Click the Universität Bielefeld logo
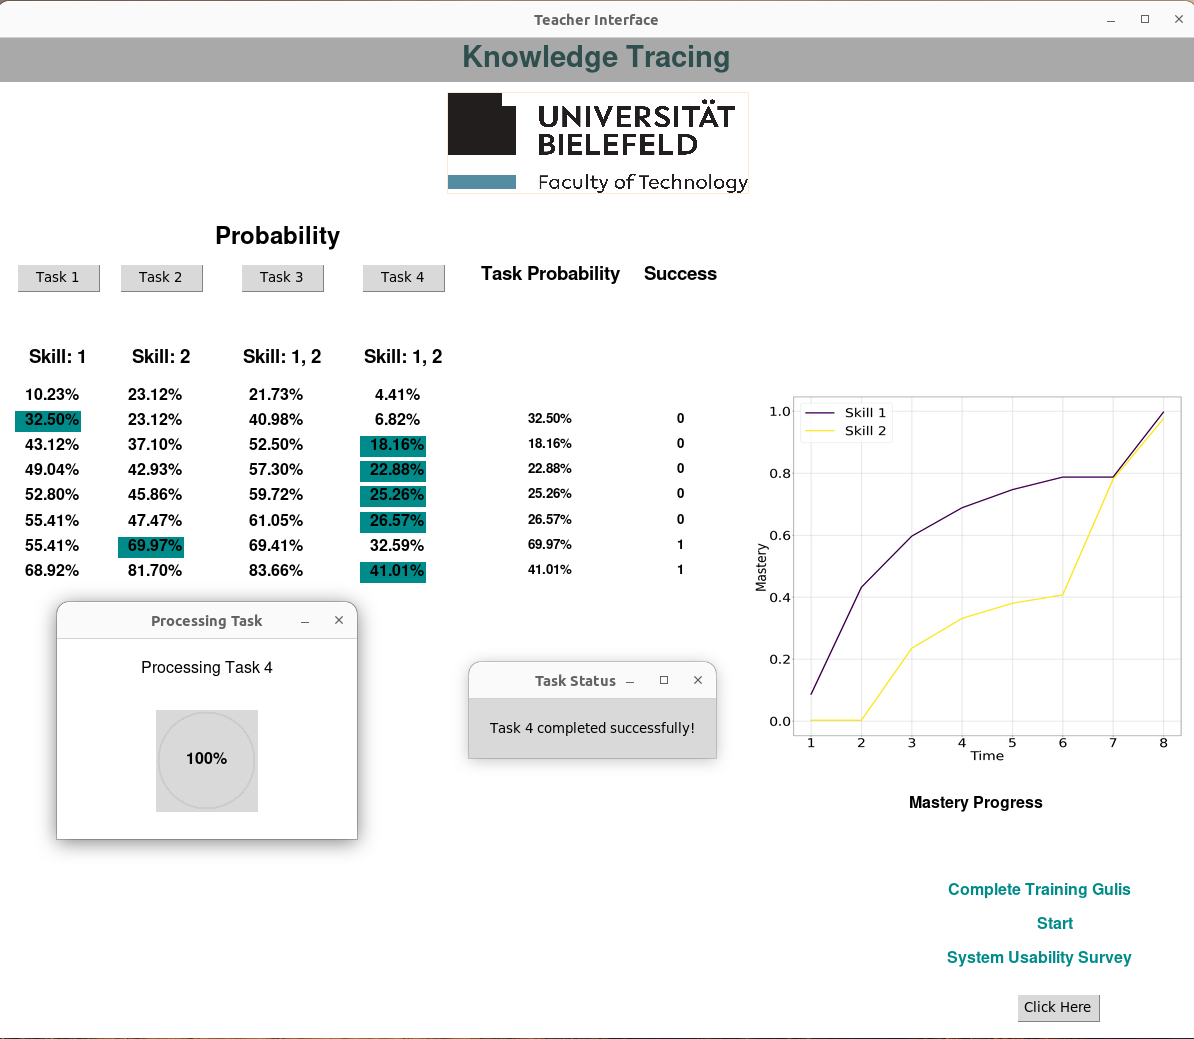Viewport: 1194px width, 1039px height. [x=597, y=143]
